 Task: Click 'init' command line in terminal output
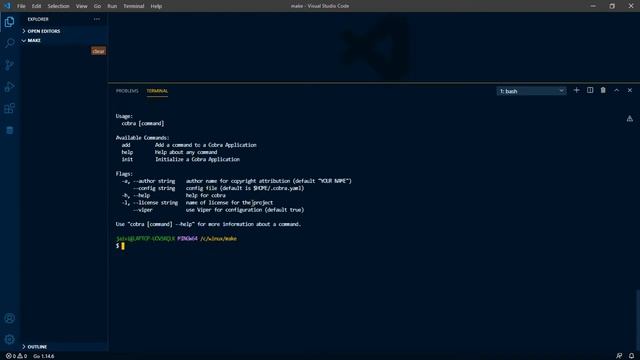[180, 159]
